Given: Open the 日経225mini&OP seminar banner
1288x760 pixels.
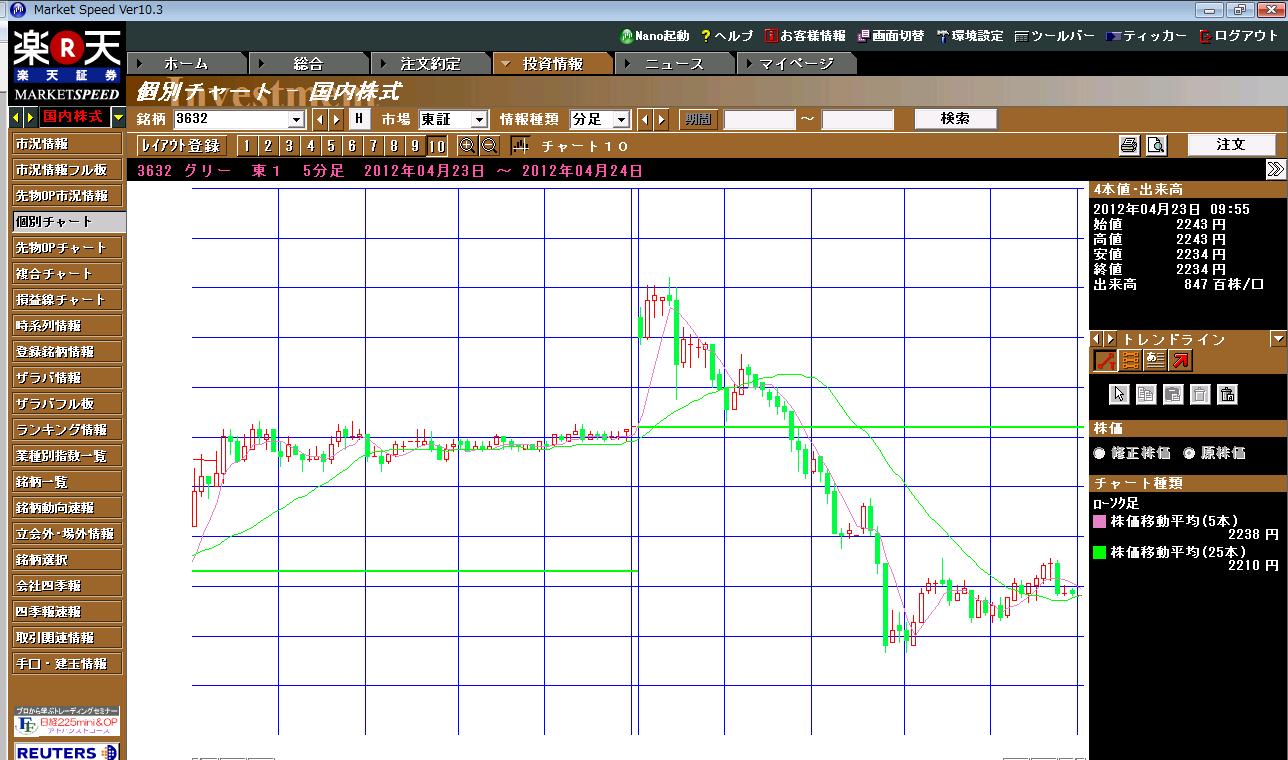Looking at the screenshot, I should pyautogui.click(x=68, y=722).
